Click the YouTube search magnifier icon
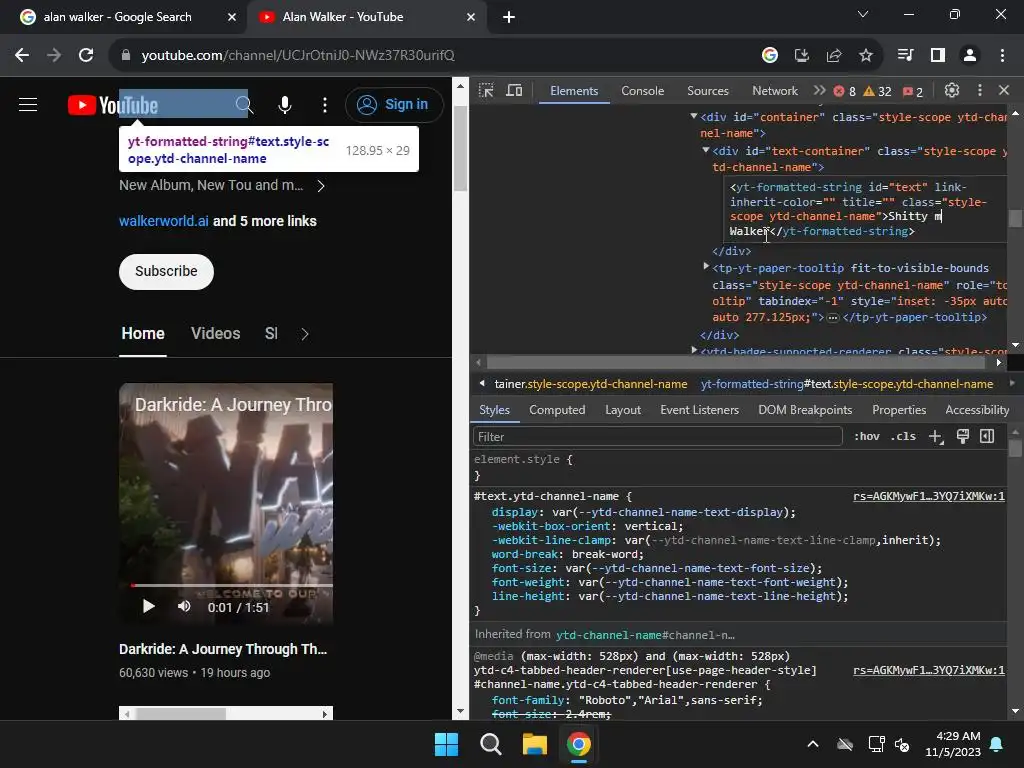The width and height of the screenshot is (1024, 768). 244,104
